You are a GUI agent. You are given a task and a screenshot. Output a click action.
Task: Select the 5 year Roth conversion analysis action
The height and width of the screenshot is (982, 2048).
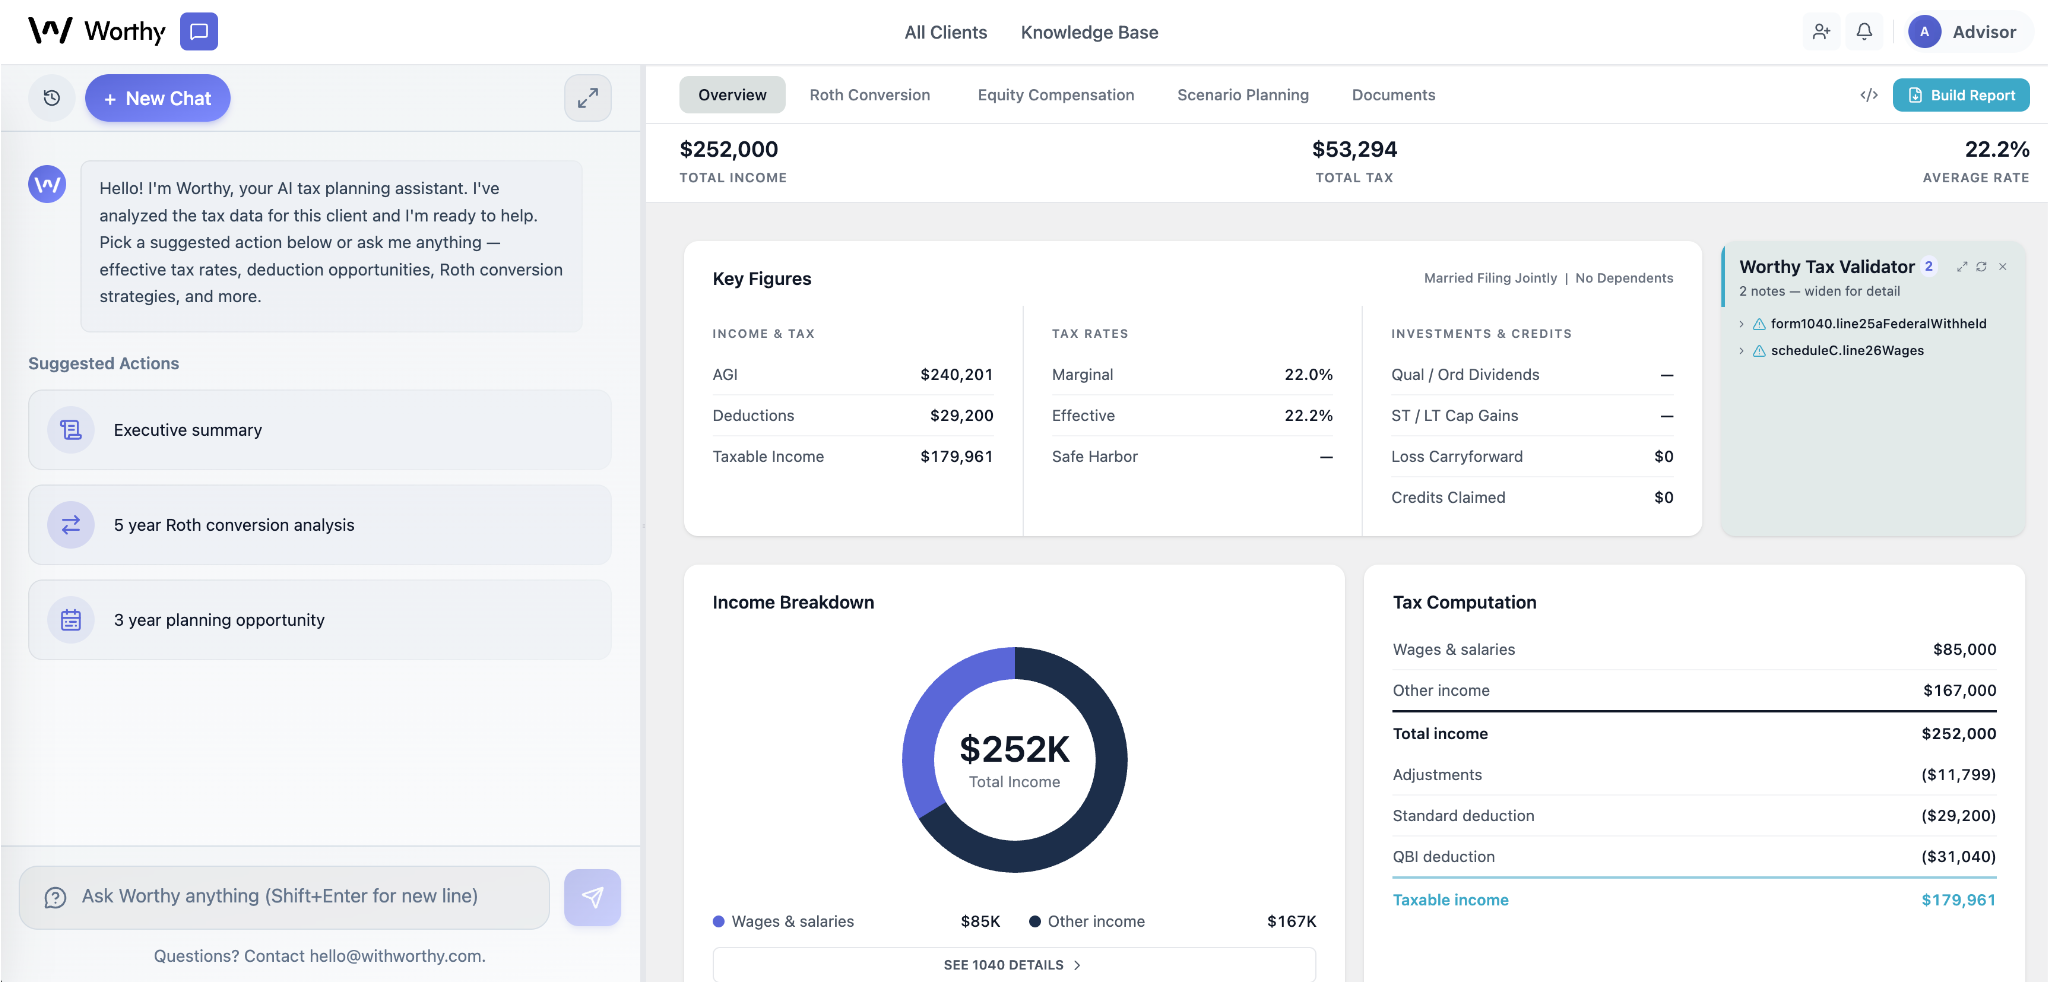(320, 524)
